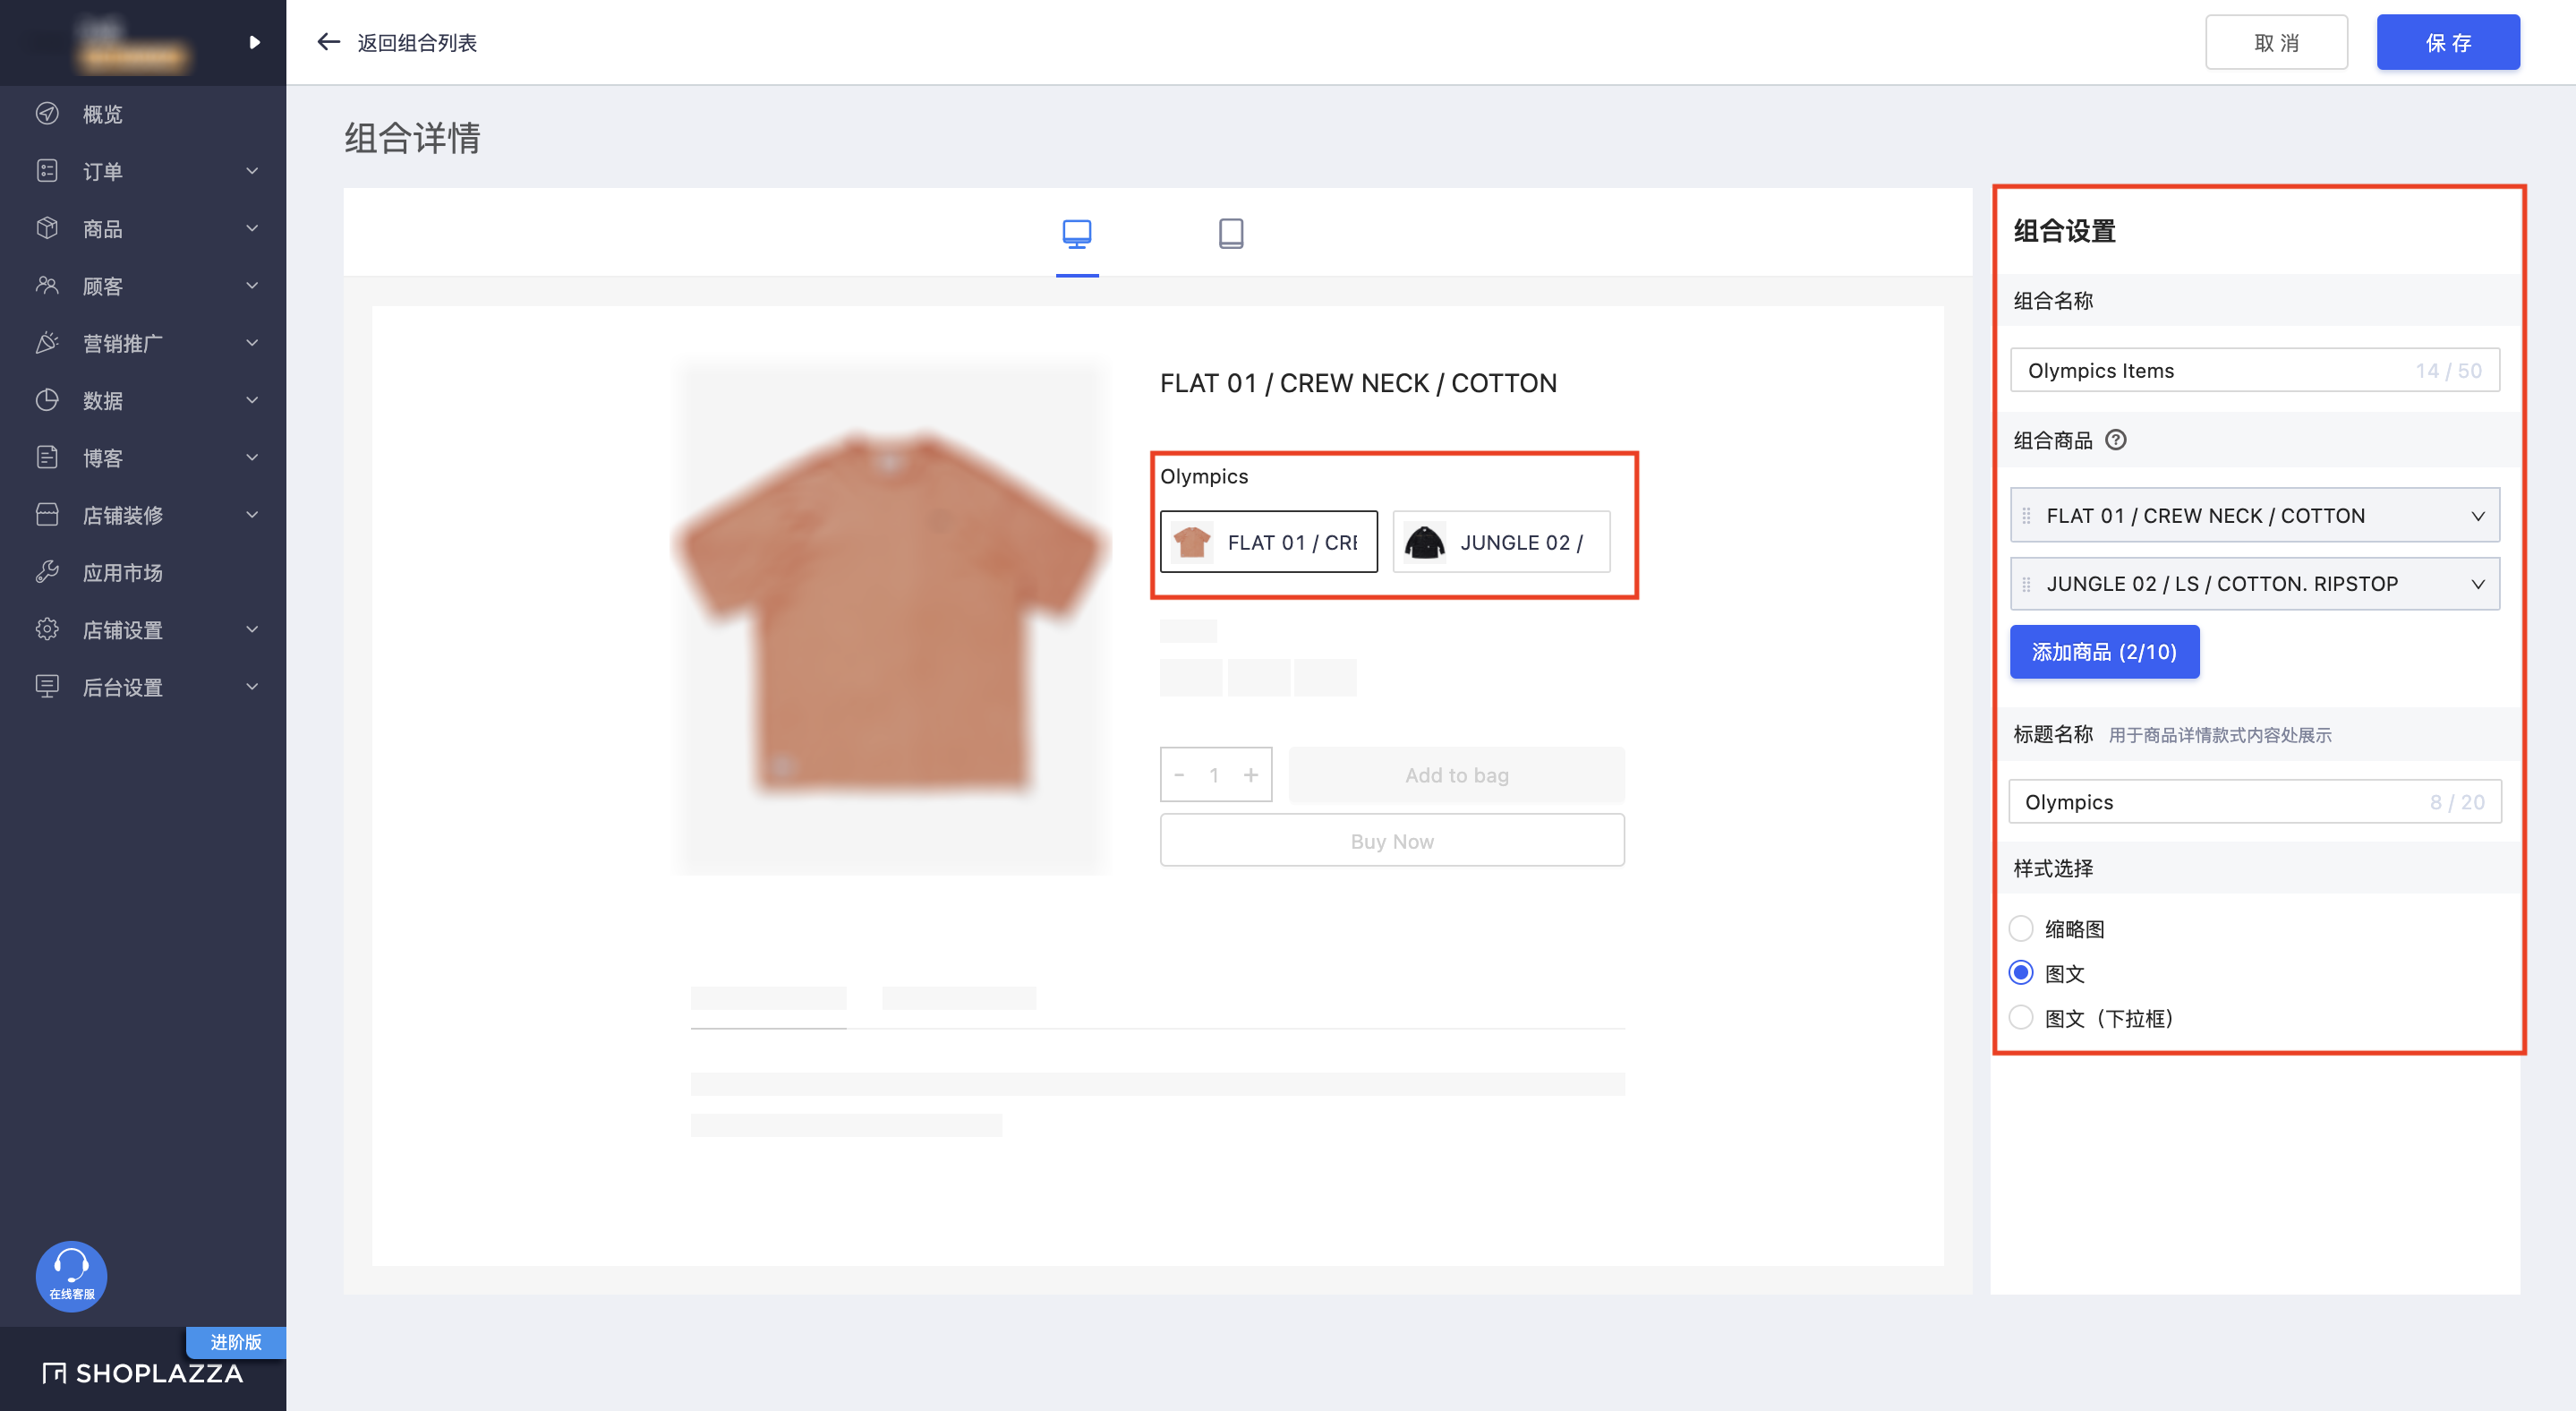The width and height of the screenshot is (2576, 1411).
Task: Select the 图文 radio button
Action: point(2022,971)
